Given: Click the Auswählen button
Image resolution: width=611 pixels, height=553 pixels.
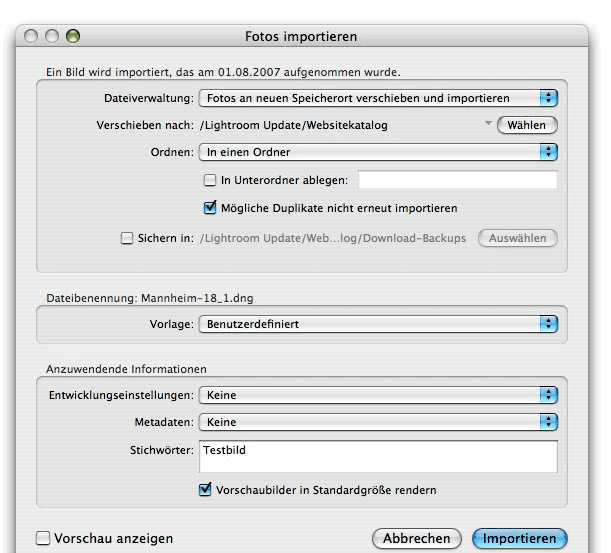Looking at the screenshot, I should coord(517,238).
